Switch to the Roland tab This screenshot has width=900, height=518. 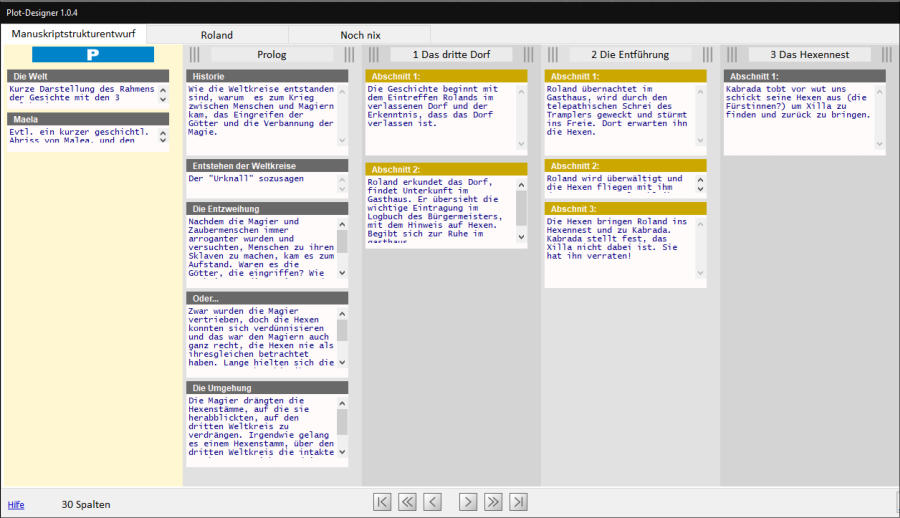[x=217, y=35]
